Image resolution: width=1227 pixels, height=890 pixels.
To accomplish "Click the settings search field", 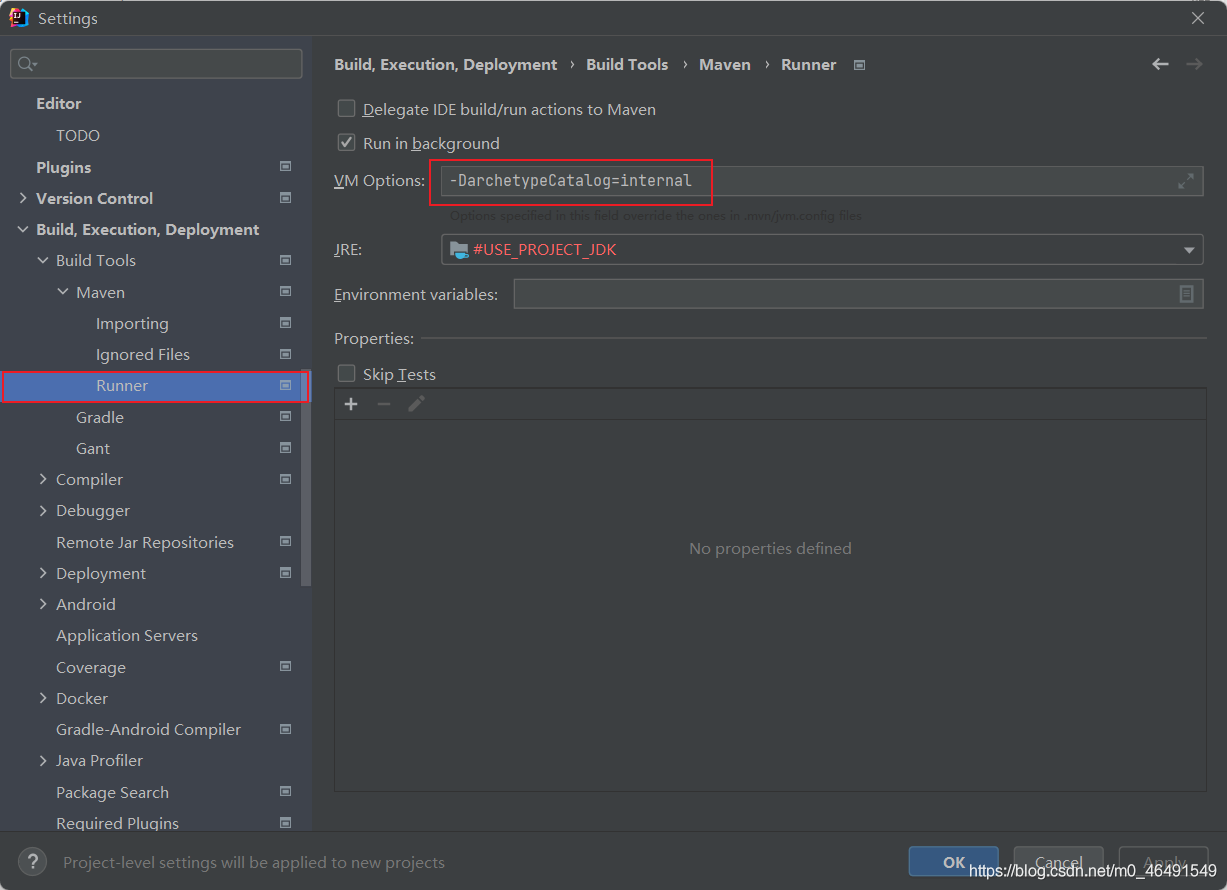I will (156, 64).
